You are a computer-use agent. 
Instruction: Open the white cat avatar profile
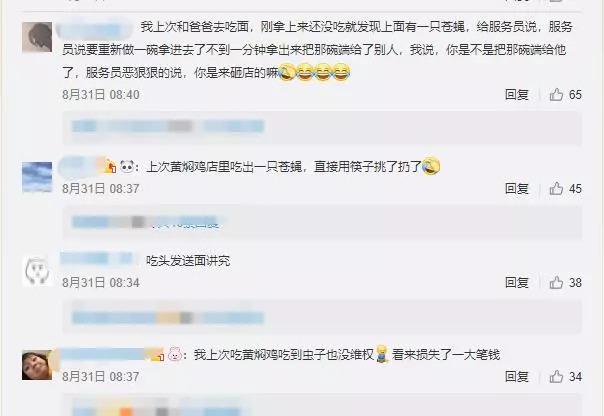point(37,271)
